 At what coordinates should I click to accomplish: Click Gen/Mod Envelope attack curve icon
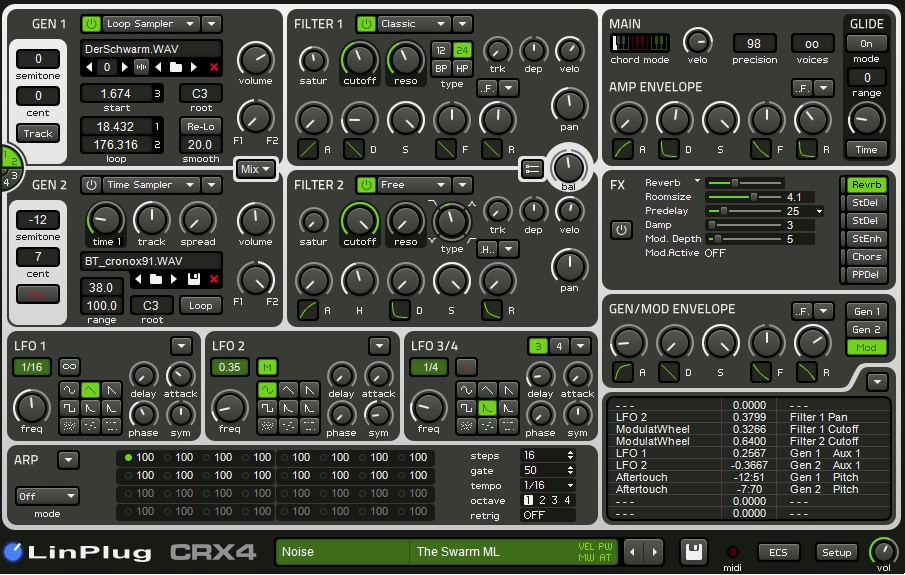622,372
